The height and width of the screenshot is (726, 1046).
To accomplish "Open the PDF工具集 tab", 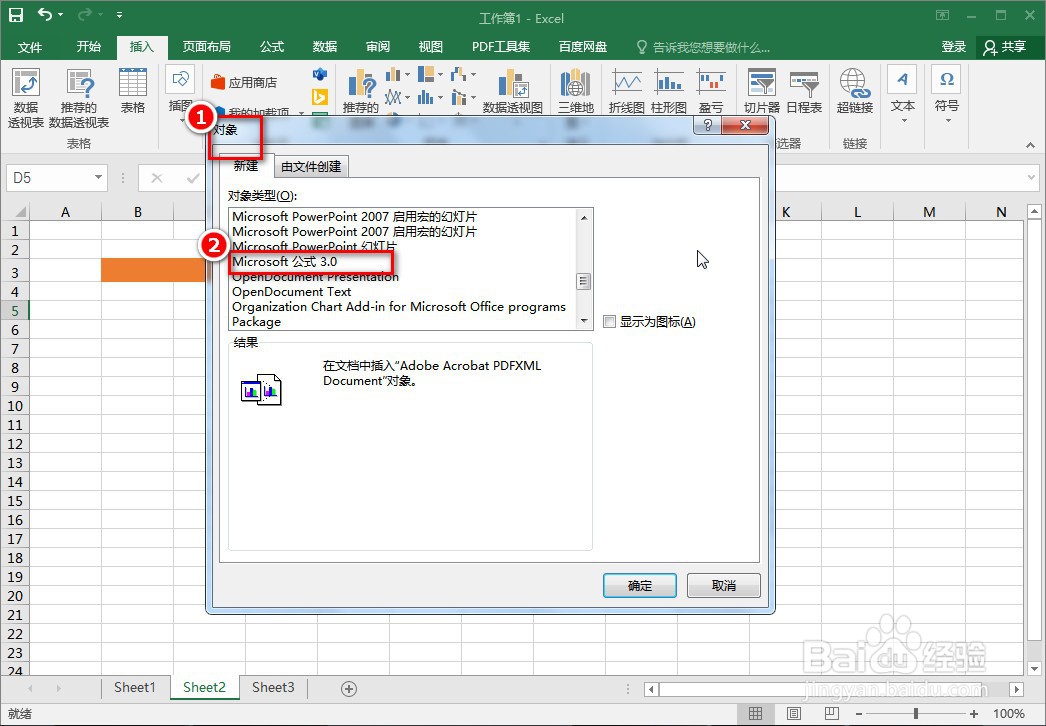I will (x=500, y=46).
